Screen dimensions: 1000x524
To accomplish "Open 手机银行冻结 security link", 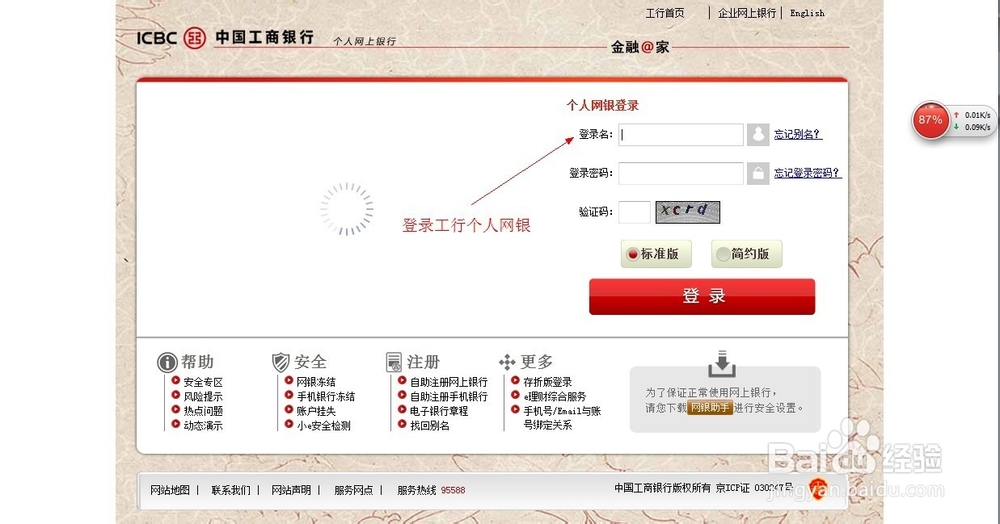I will (x=325, y=397).
